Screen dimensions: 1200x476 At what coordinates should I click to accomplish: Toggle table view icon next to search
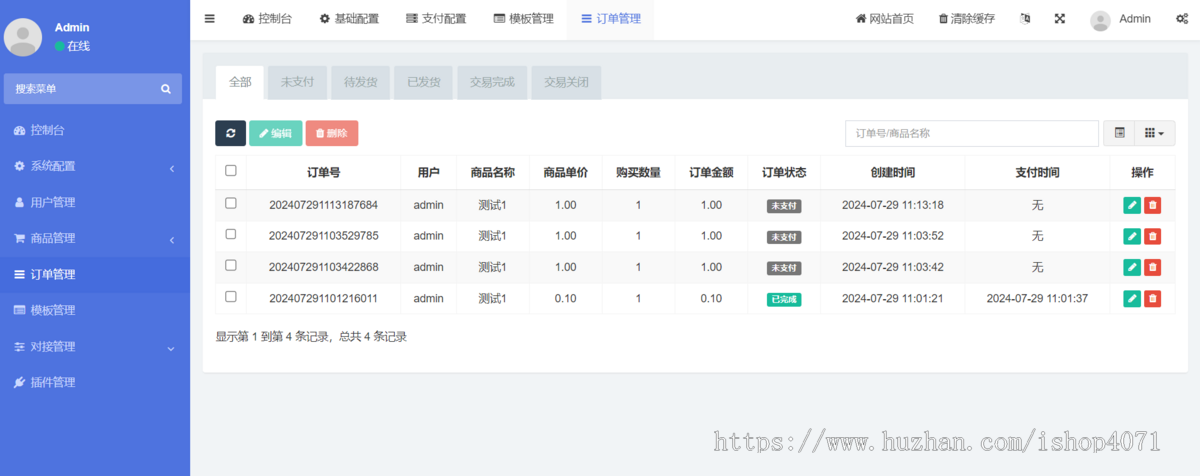[1119, 133]
